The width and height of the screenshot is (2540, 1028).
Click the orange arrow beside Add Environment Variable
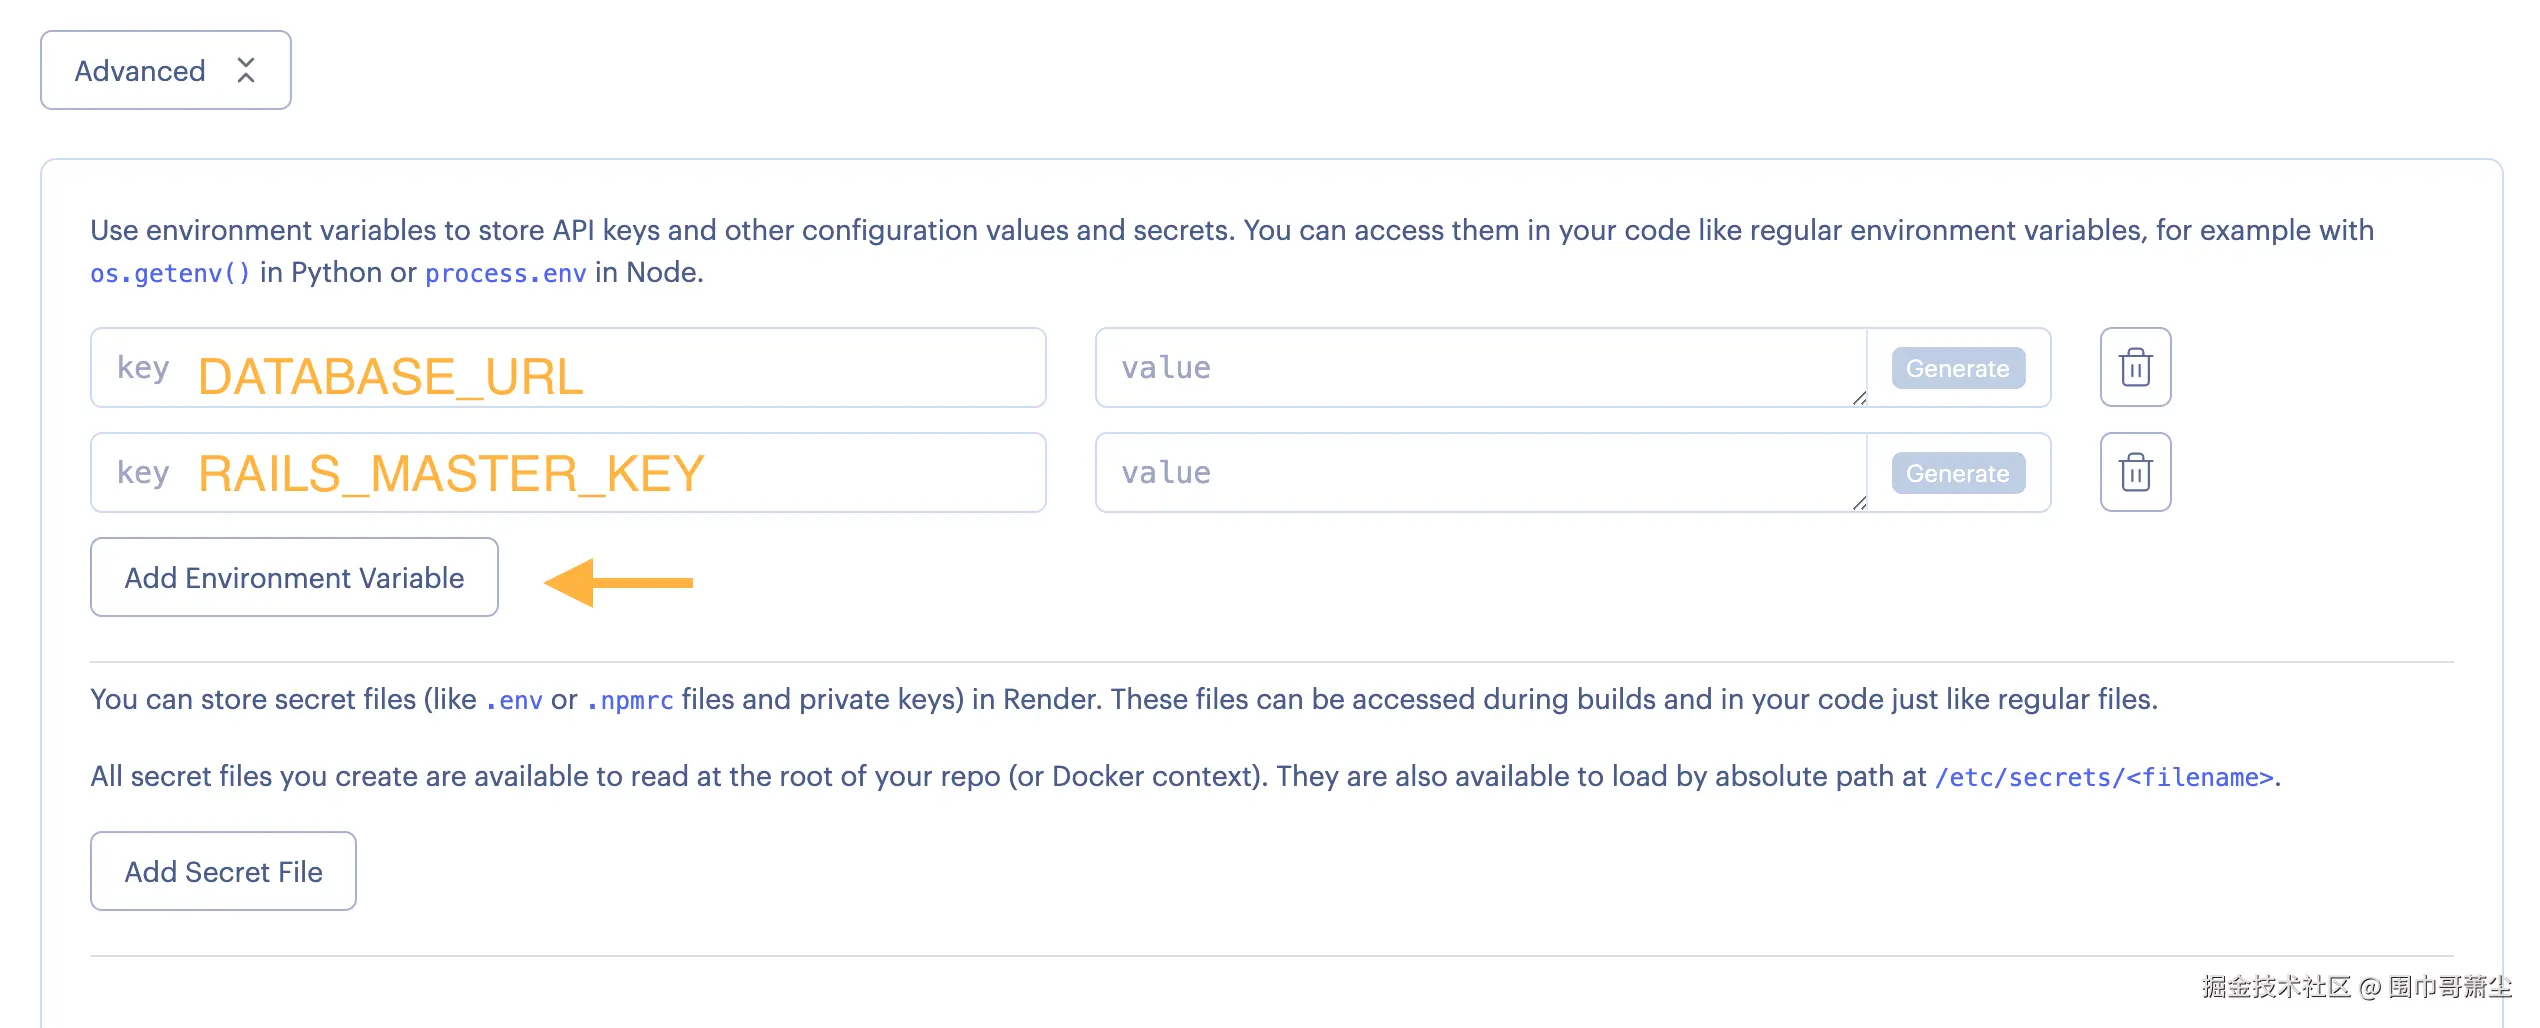pos(618,583)
